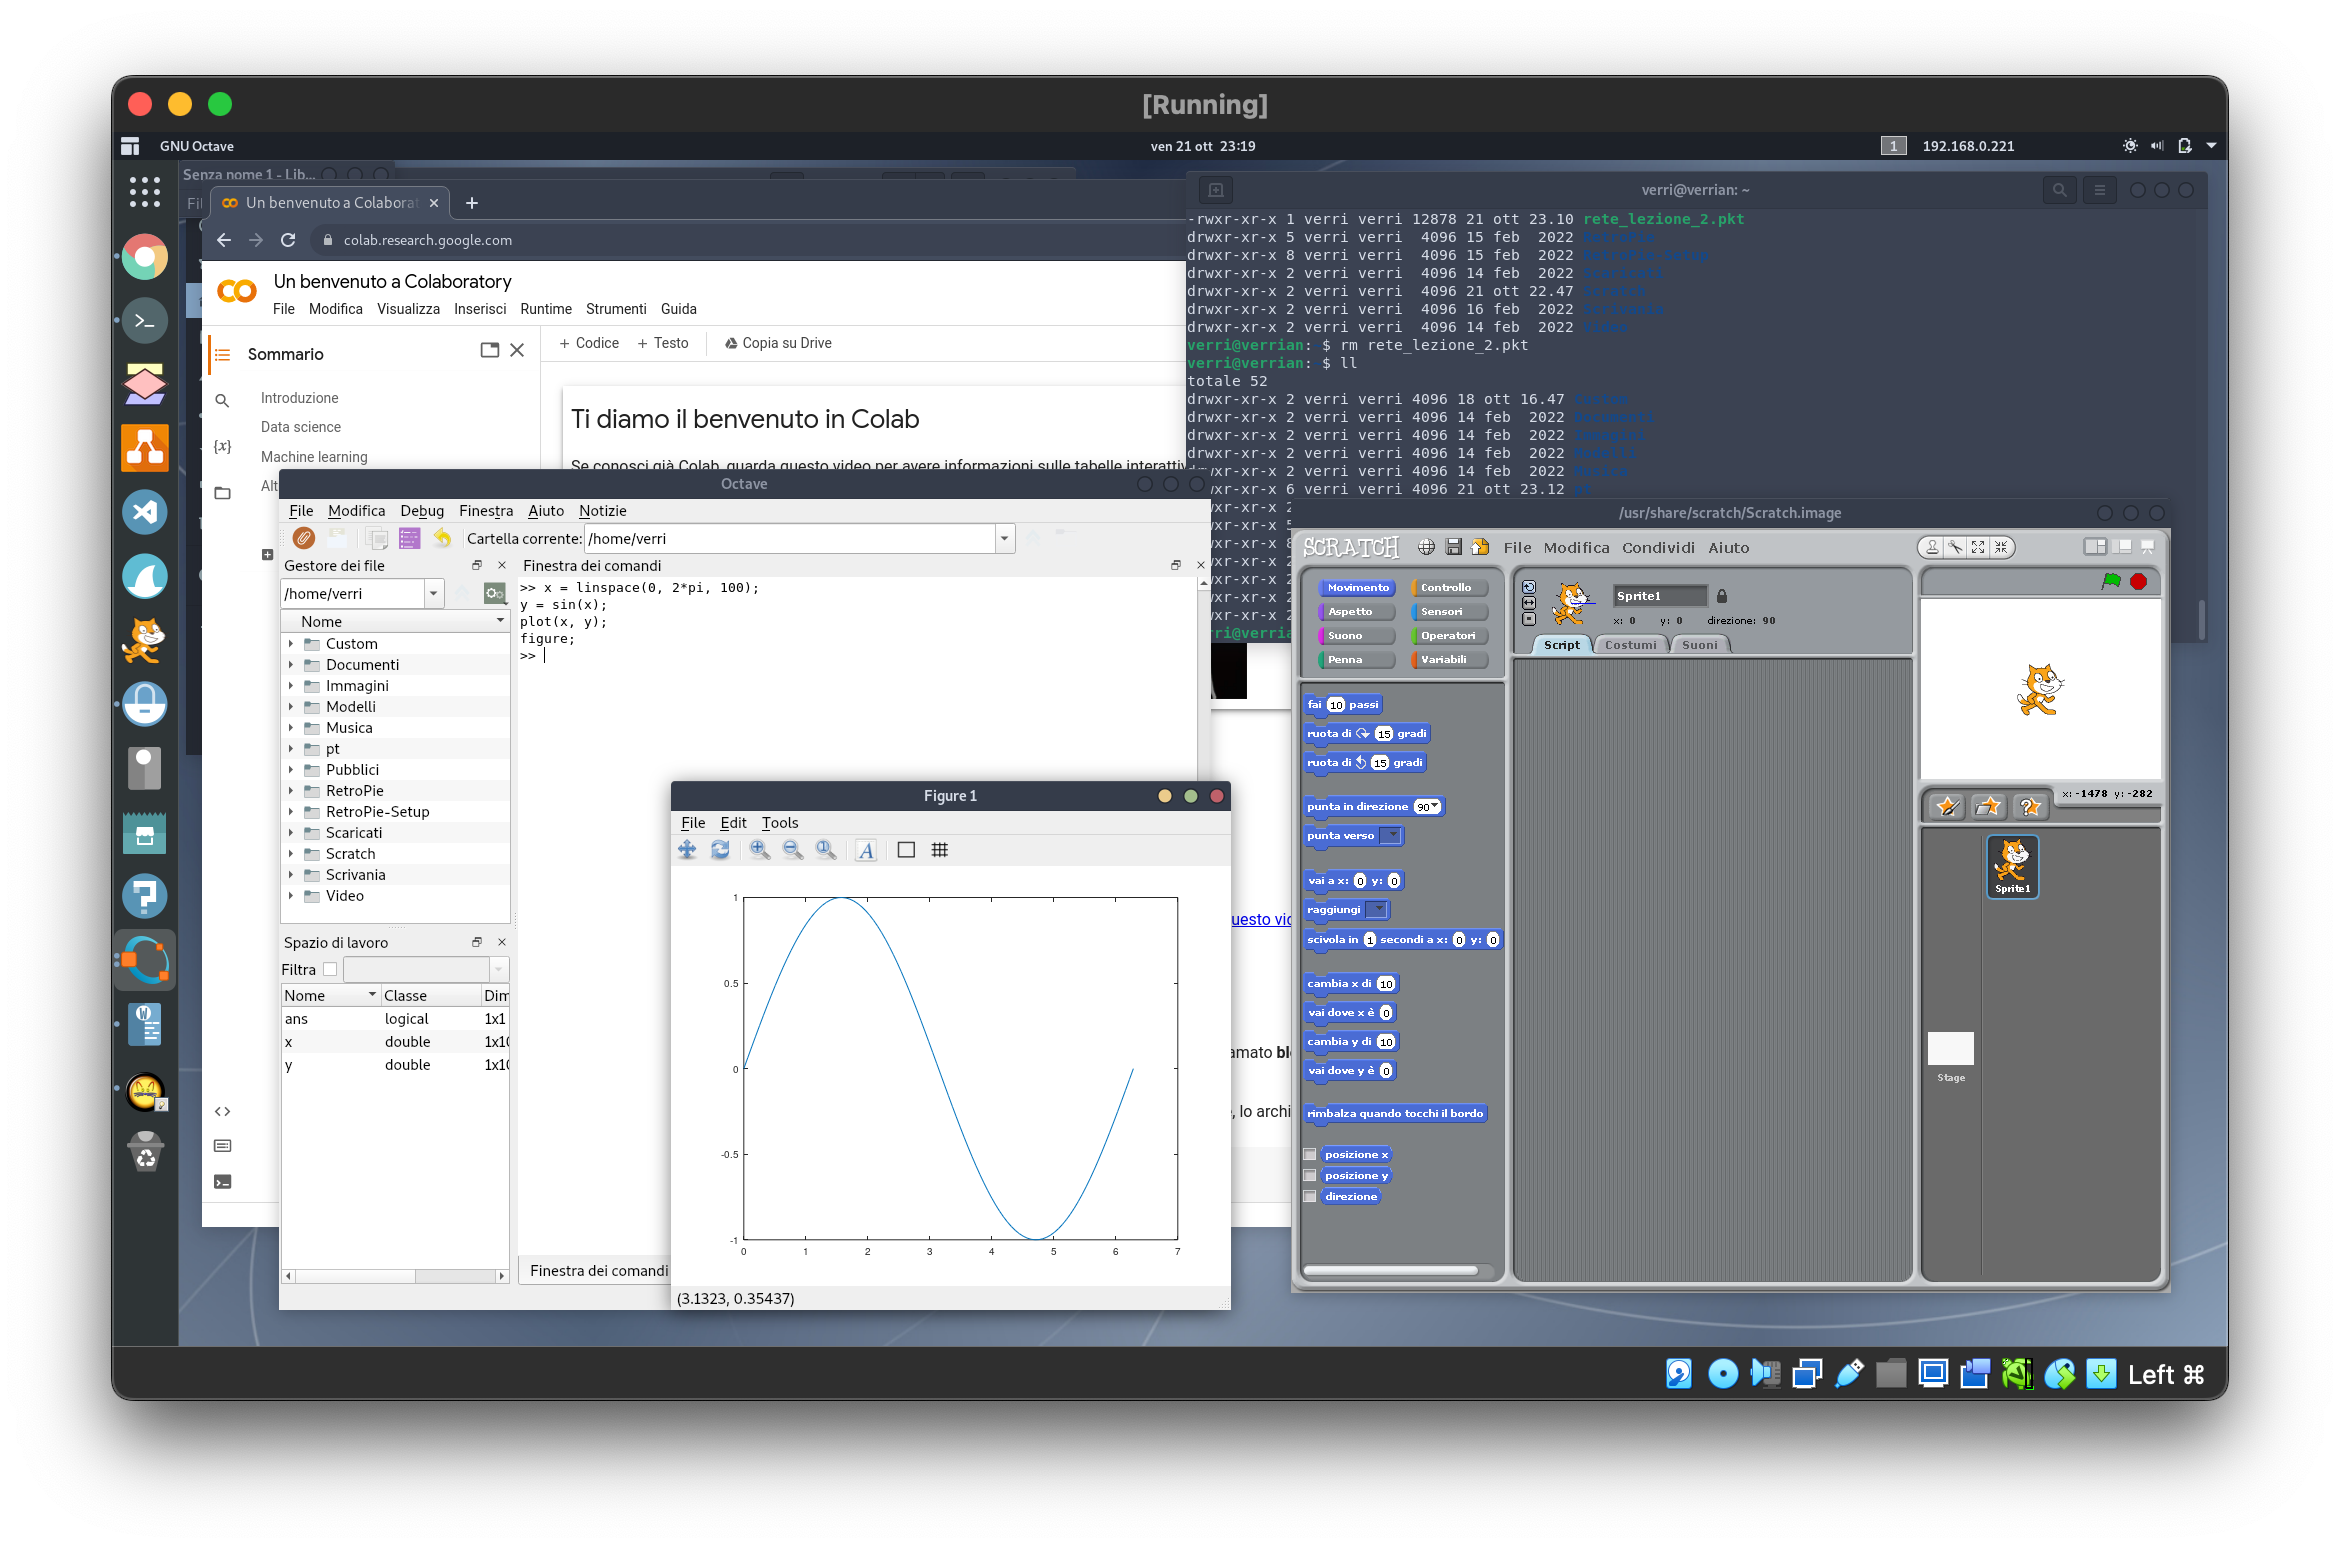Toggle the grid icon in Figure 1 toolbar

coord(939,850)
